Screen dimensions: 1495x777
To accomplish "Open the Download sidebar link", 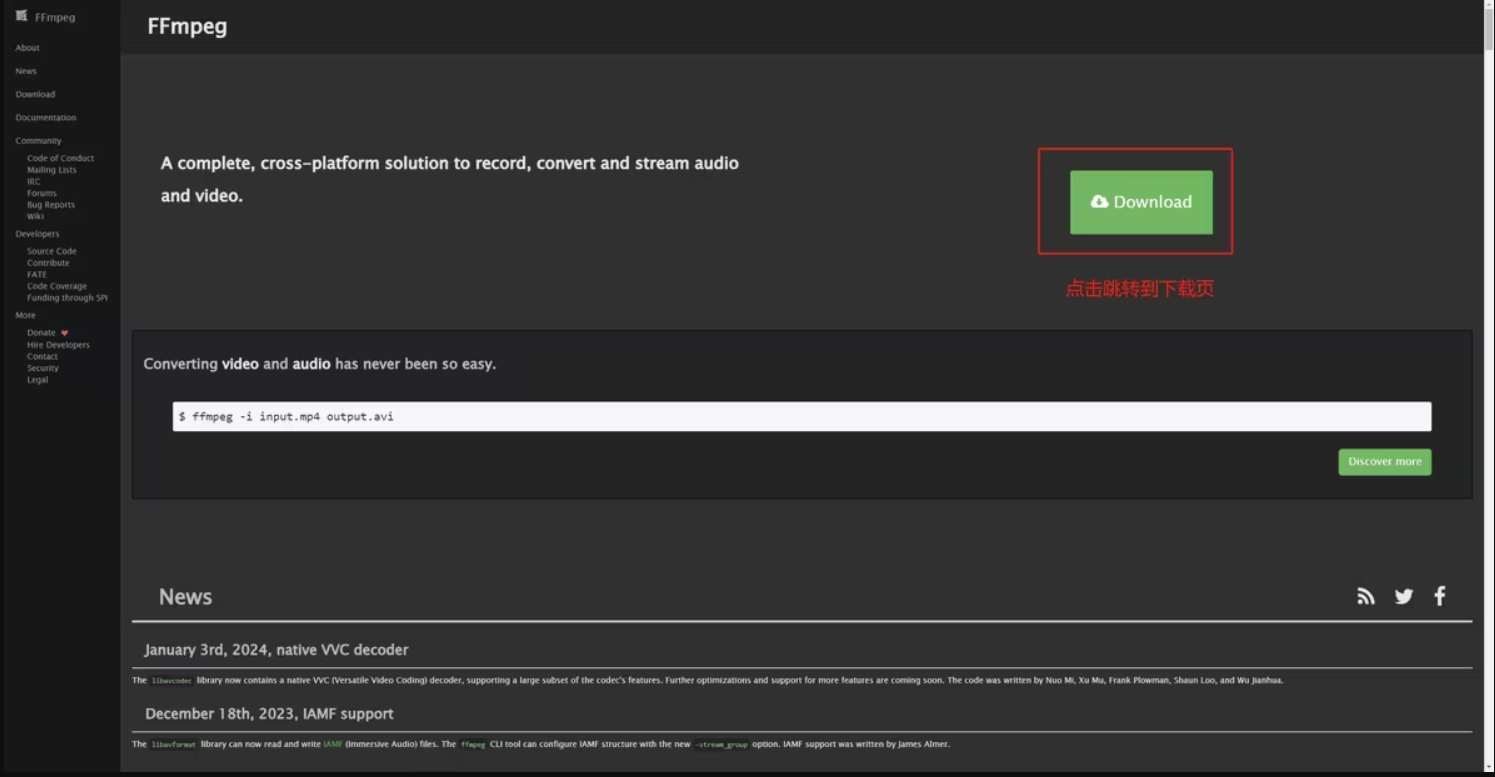I will pos(35,94).
